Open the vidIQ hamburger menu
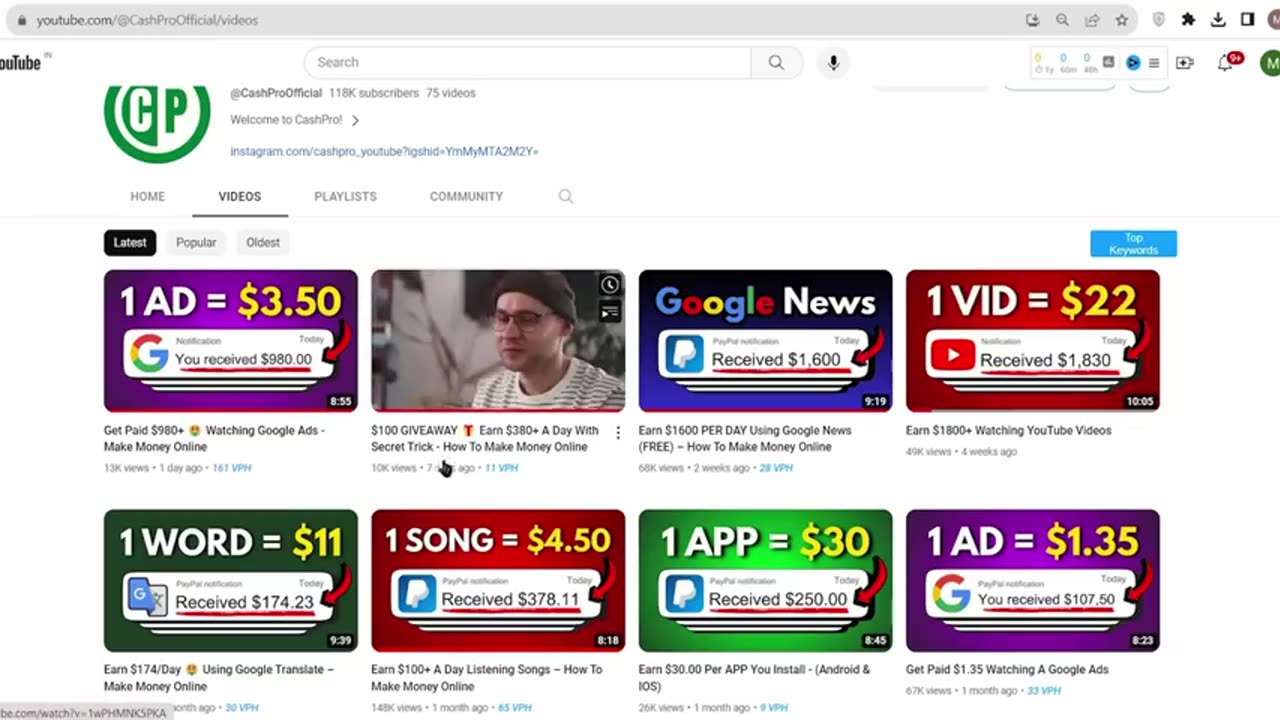This screenshot has width=1280, height=720. click(1154, 62)
